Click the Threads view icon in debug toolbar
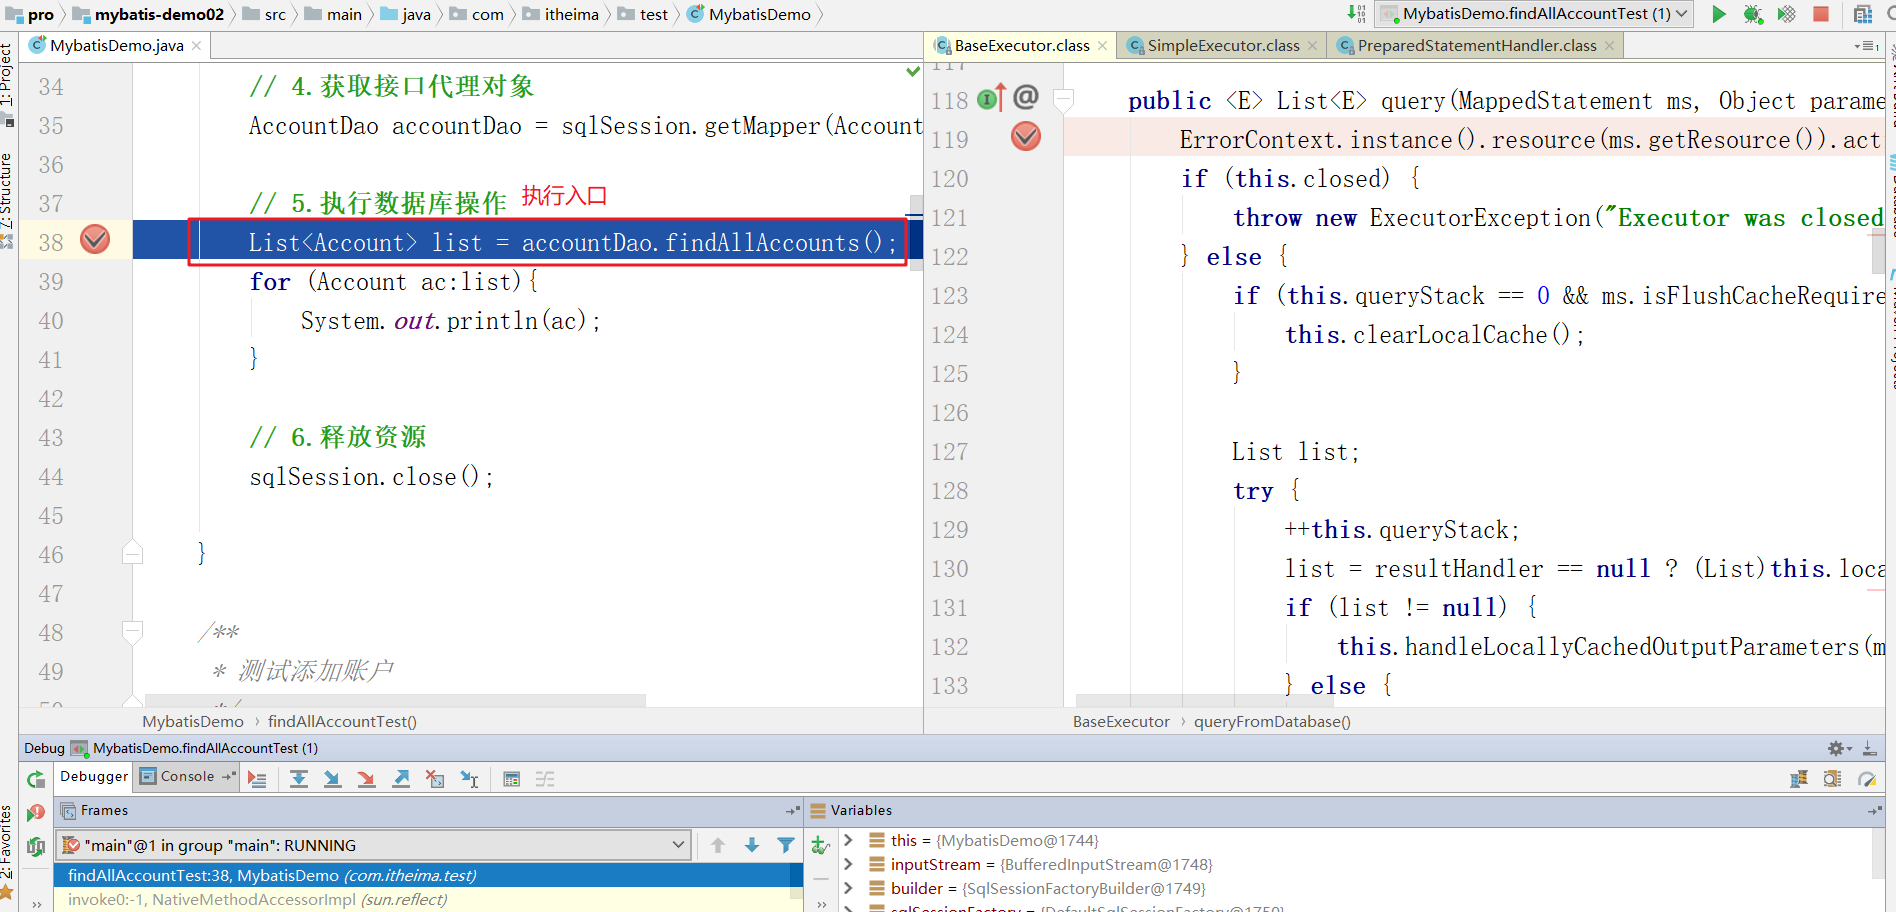The height and width of the screenshot is (912, 1896). tap(1798, 779)
